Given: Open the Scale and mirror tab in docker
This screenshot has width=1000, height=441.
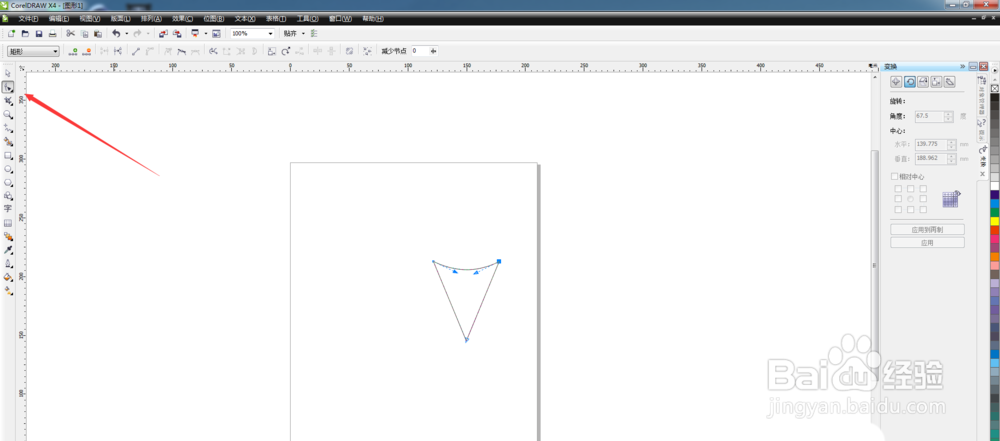Looking at the screenshot, I should click(923, 82).
